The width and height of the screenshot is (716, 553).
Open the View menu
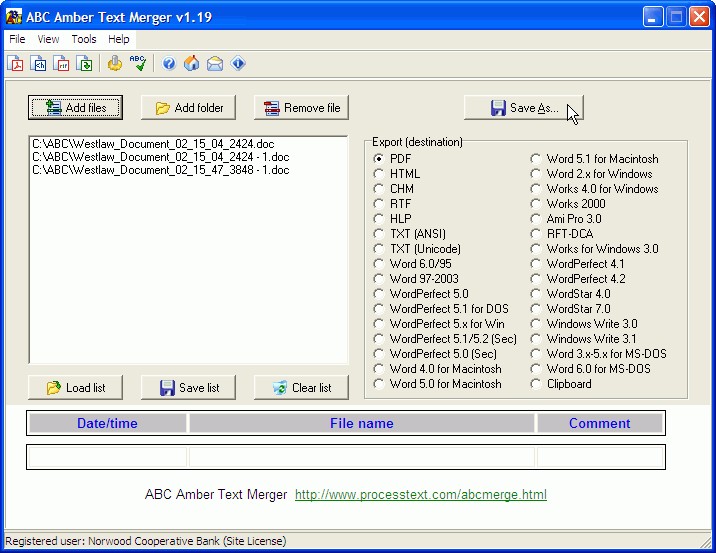coord(48,39)
